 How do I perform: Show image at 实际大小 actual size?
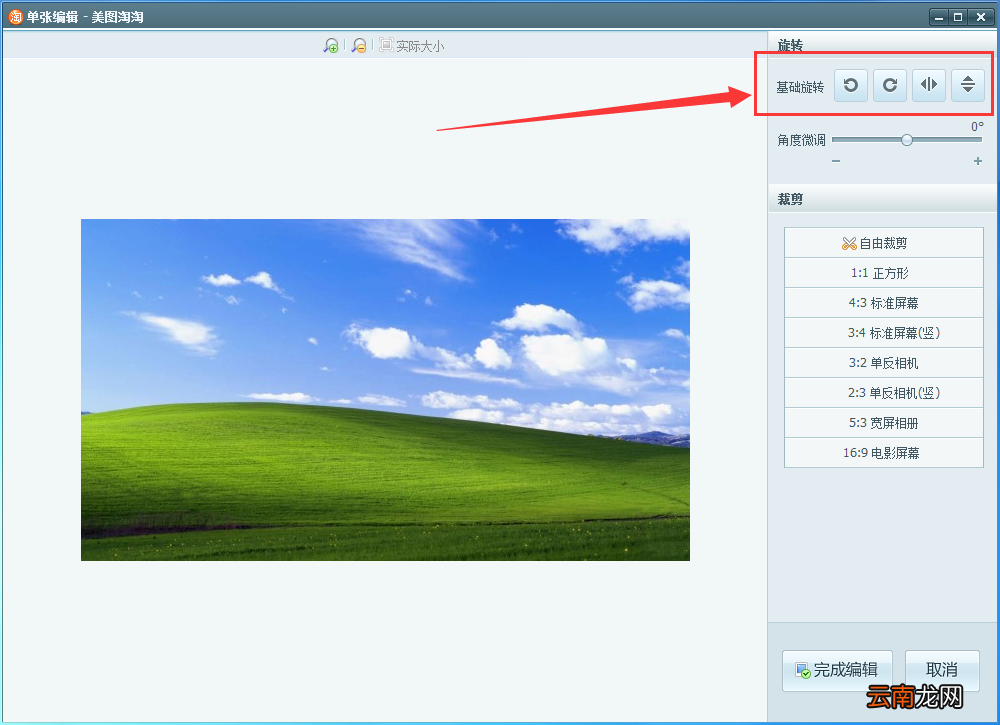tap(411, 45)
